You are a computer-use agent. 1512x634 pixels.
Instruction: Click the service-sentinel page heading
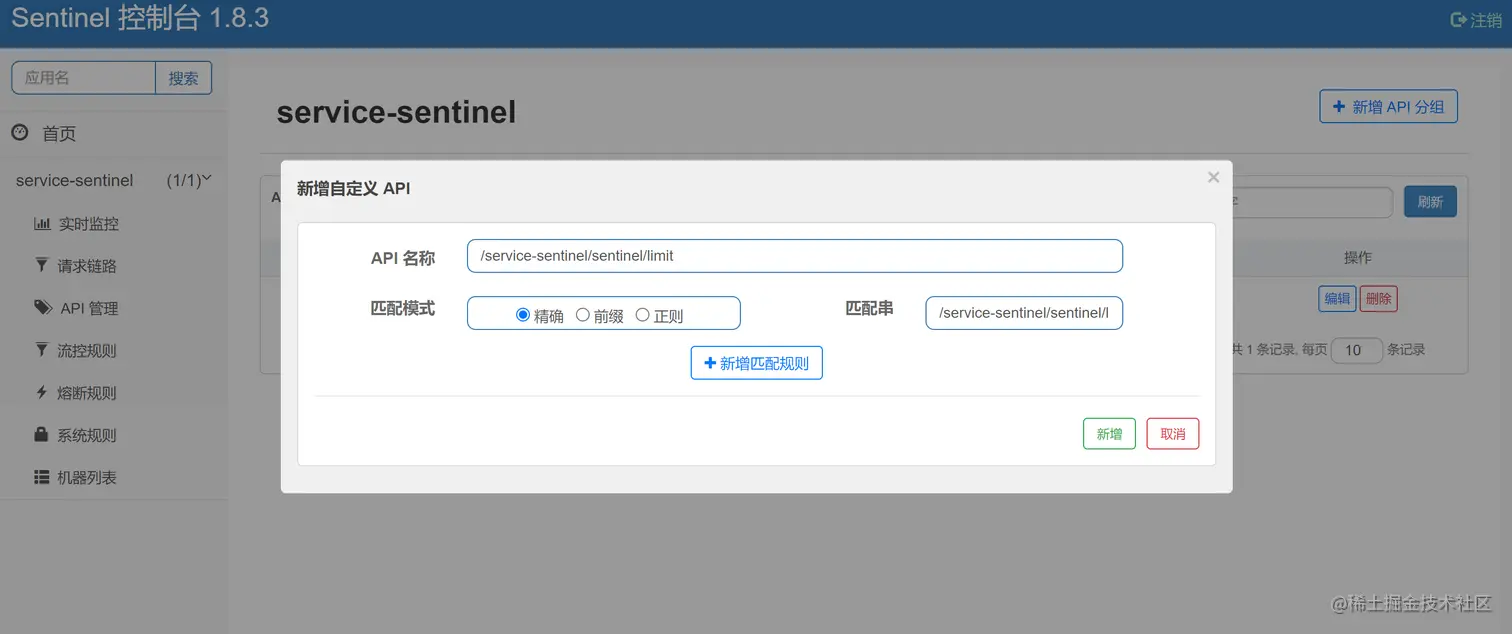396,112
